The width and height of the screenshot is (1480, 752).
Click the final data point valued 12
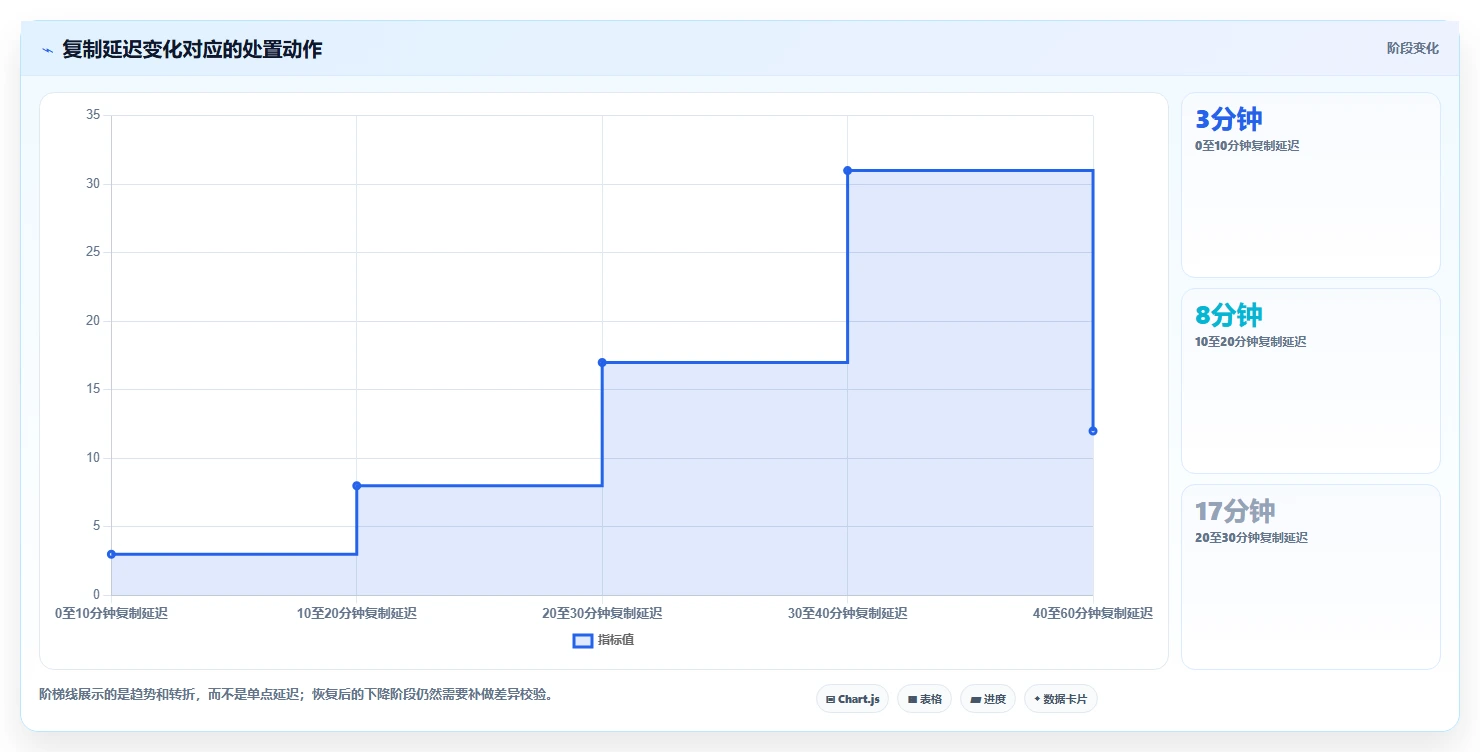(1093, 431)
